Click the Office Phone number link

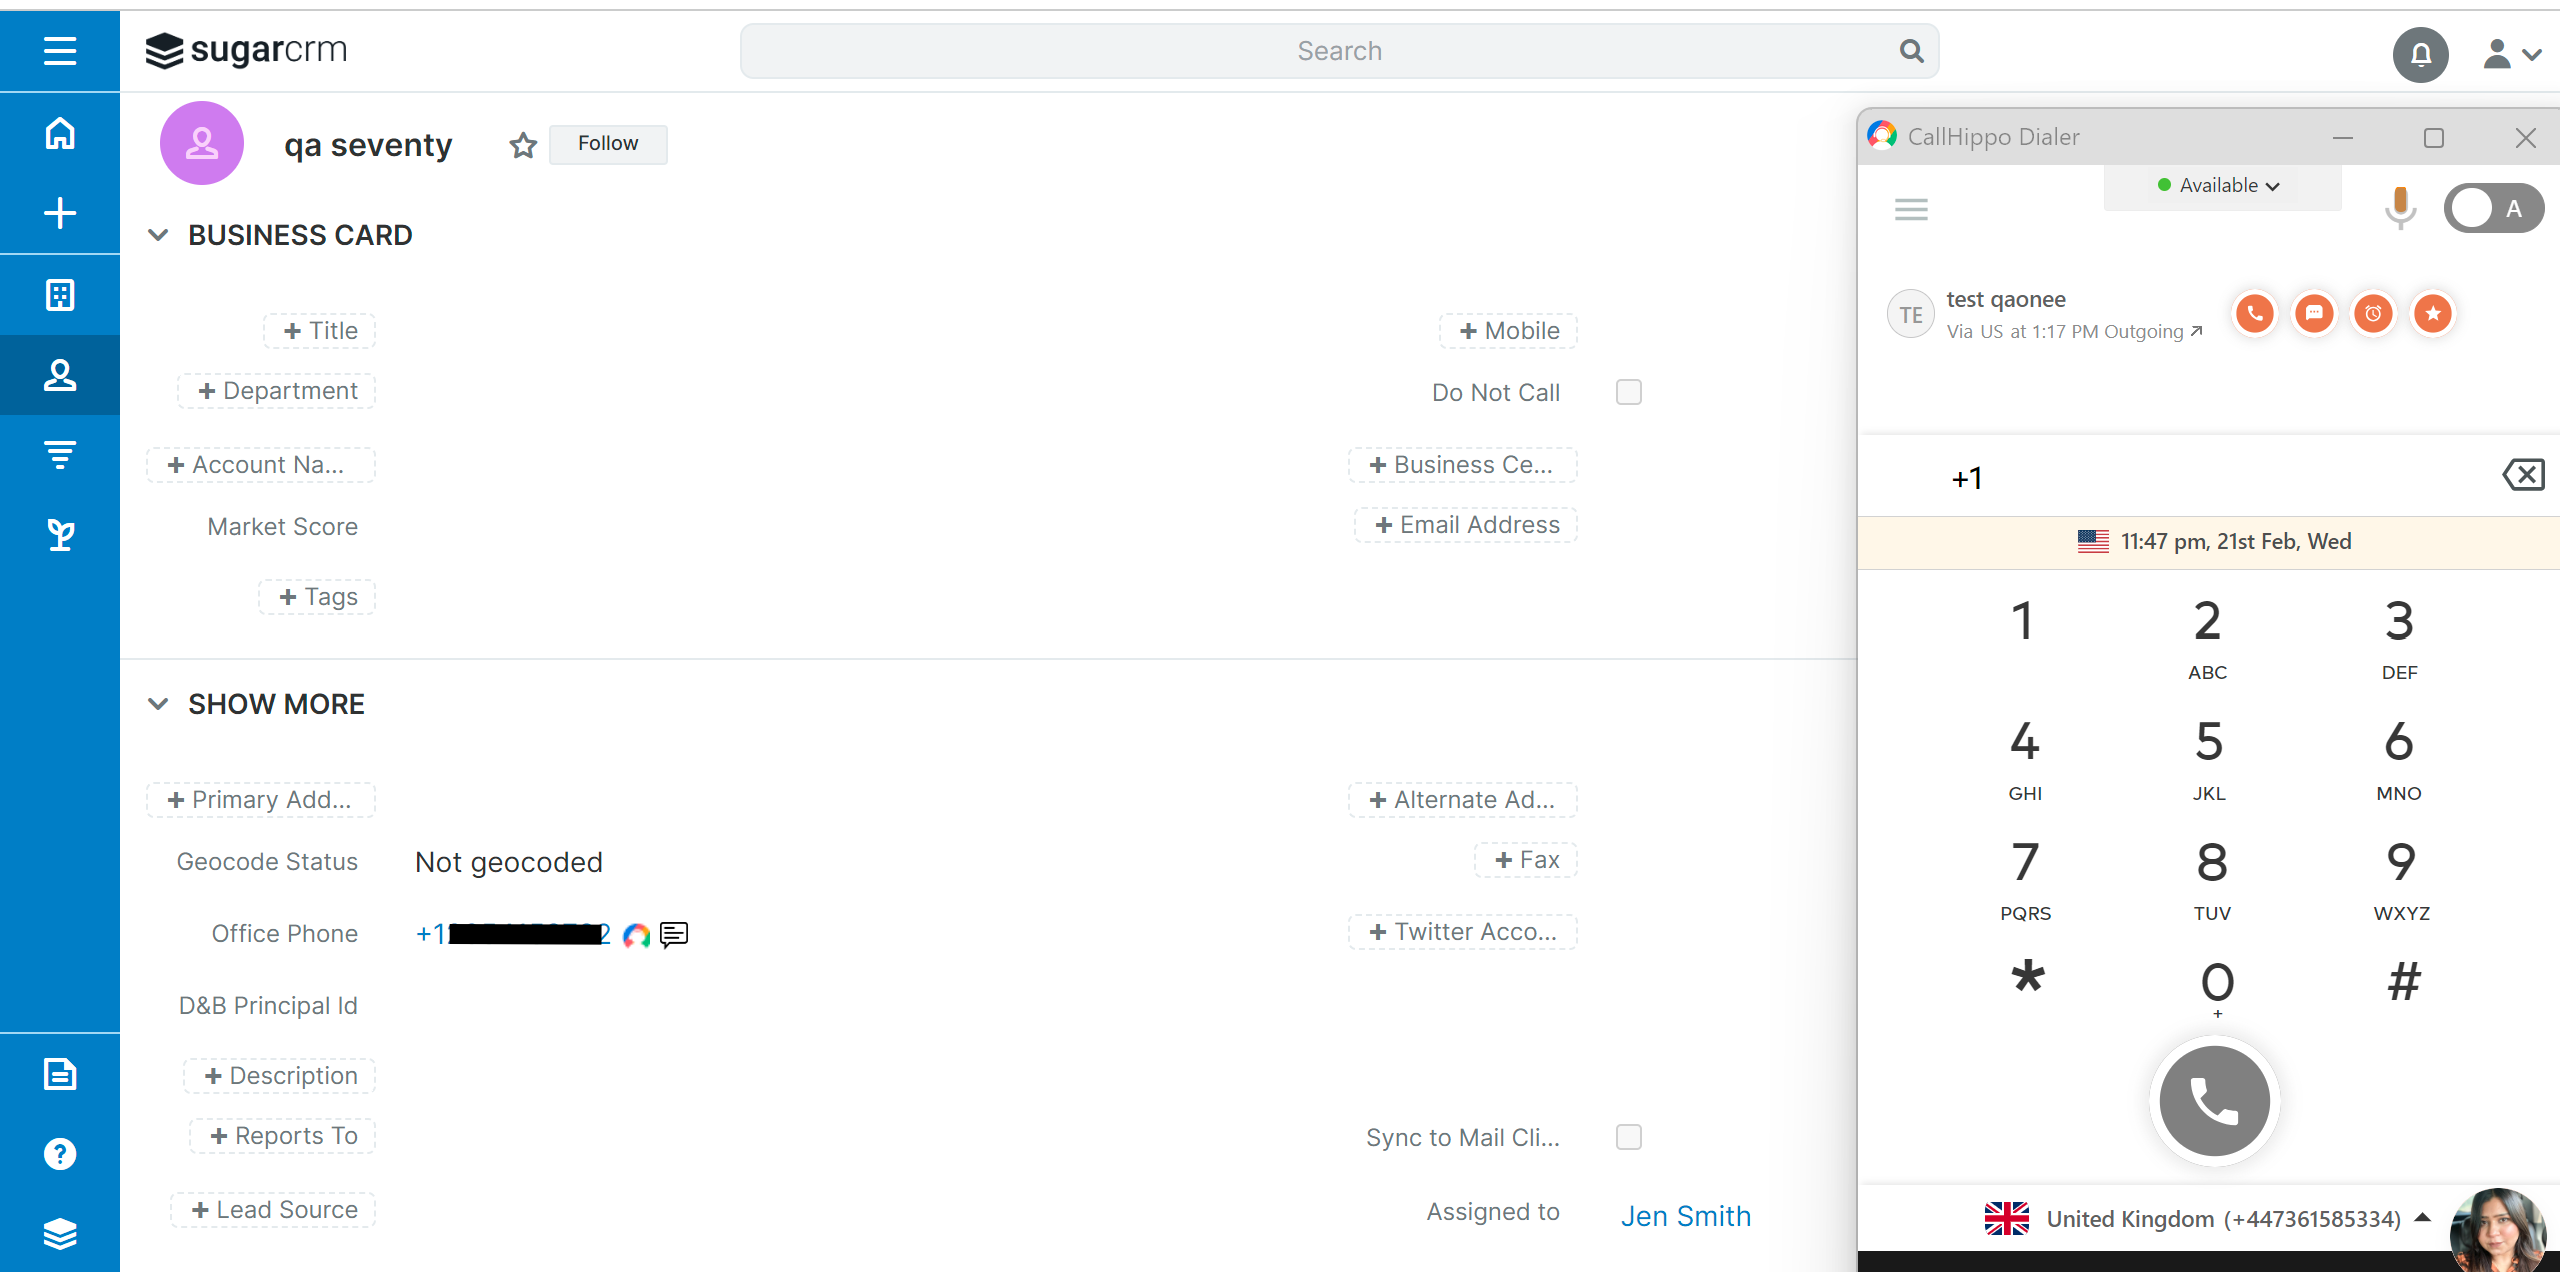513,934
